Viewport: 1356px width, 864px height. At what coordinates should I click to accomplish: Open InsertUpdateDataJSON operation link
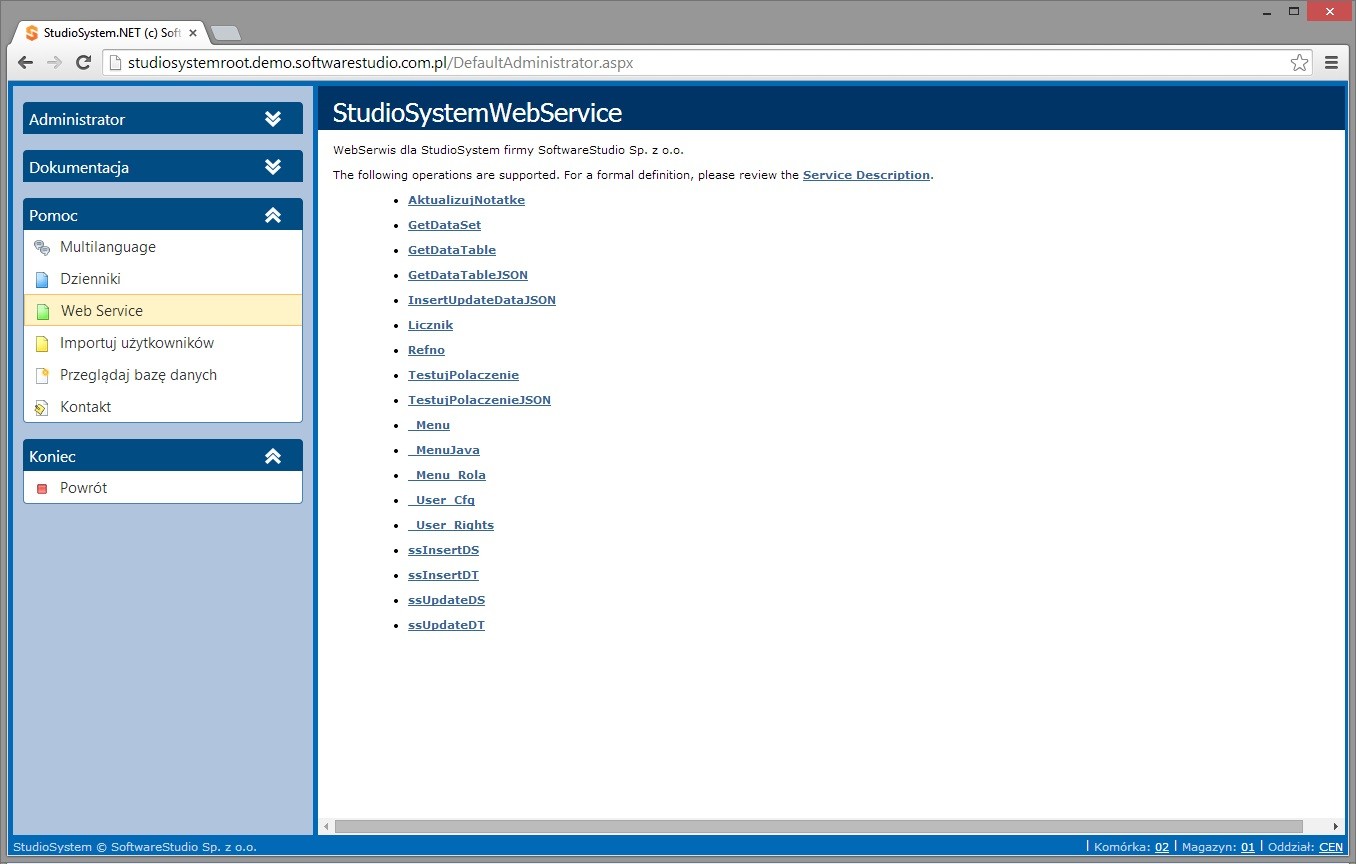click(482, 300)
